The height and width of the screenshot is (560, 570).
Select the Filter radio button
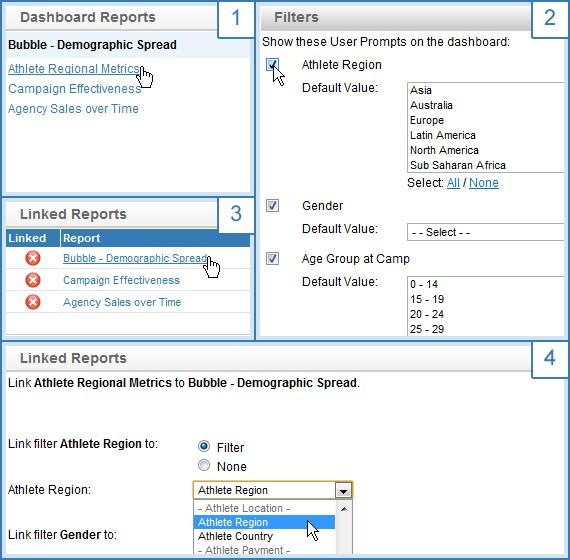[x=204, y=446]
